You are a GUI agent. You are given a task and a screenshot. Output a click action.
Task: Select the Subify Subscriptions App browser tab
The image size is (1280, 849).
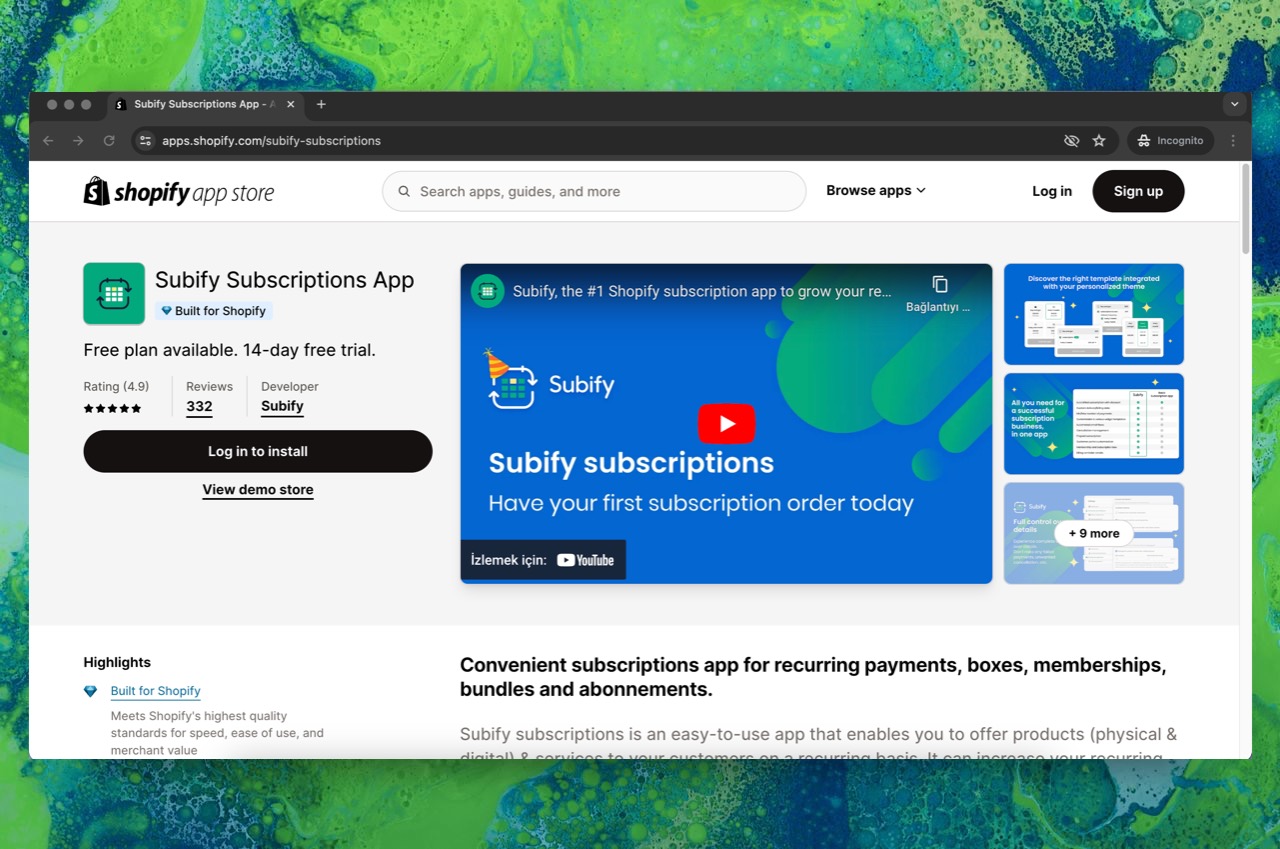(200, 104)
